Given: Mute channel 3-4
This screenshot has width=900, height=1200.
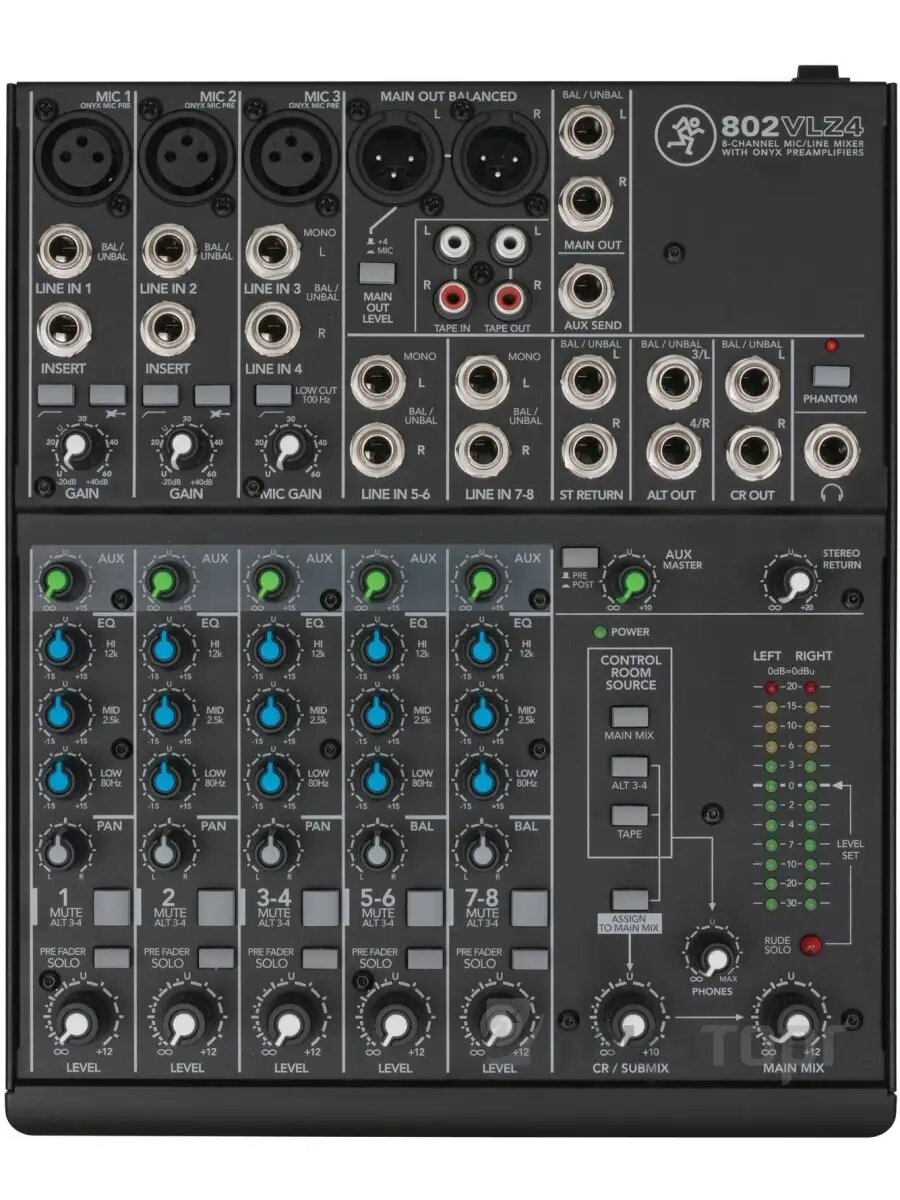Looking at the screenshot, I should [x=321, y=906].
